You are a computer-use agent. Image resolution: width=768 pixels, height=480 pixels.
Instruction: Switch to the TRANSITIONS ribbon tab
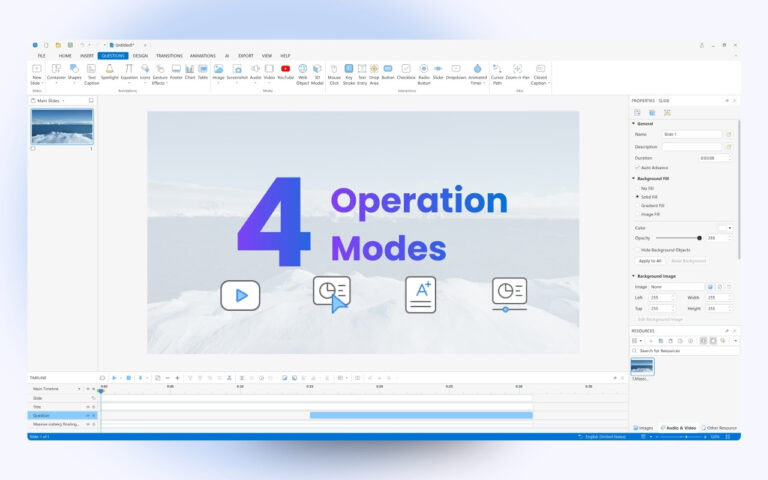(x=169, y=56)
